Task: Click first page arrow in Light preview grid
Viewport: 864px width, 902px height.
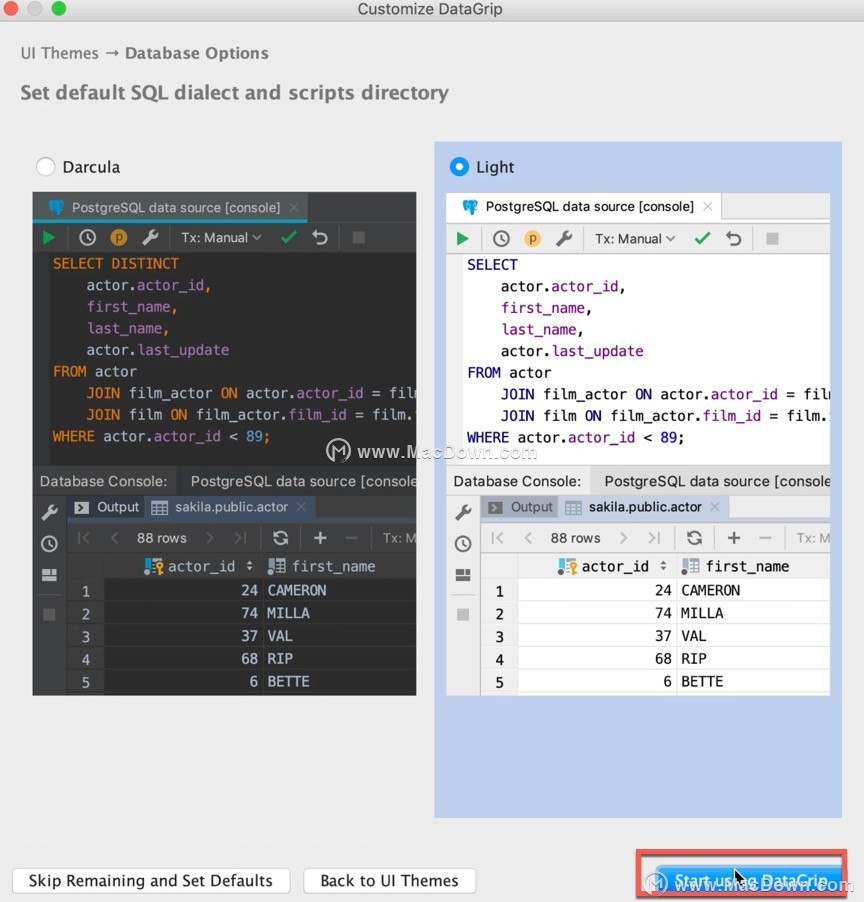Action: 498,538
